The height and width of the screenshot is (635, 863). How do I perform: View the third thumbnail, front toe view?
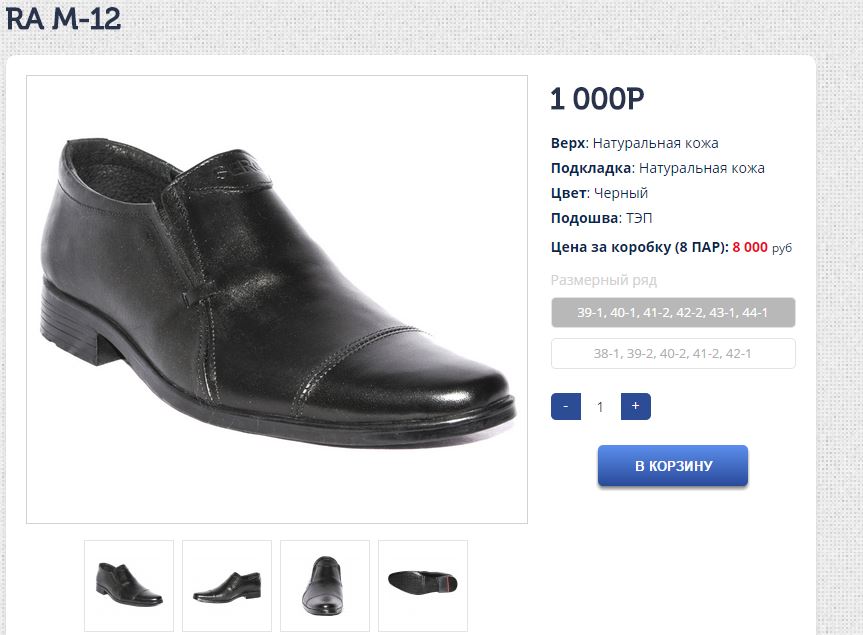click(325, 585)
